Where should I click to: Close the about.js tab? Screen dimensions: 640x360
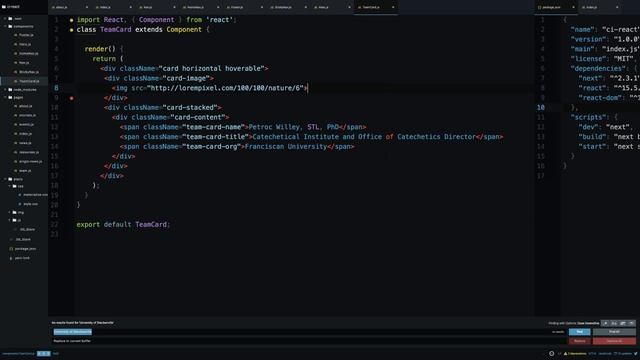tap(87, 7)
